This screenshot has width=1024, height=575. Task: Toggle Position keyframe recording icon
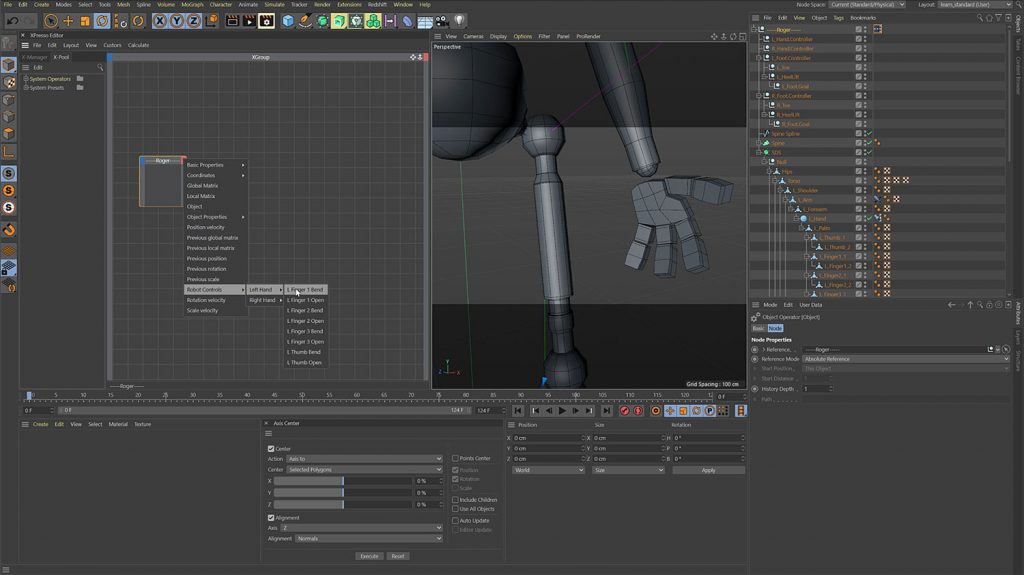[670, 410]
